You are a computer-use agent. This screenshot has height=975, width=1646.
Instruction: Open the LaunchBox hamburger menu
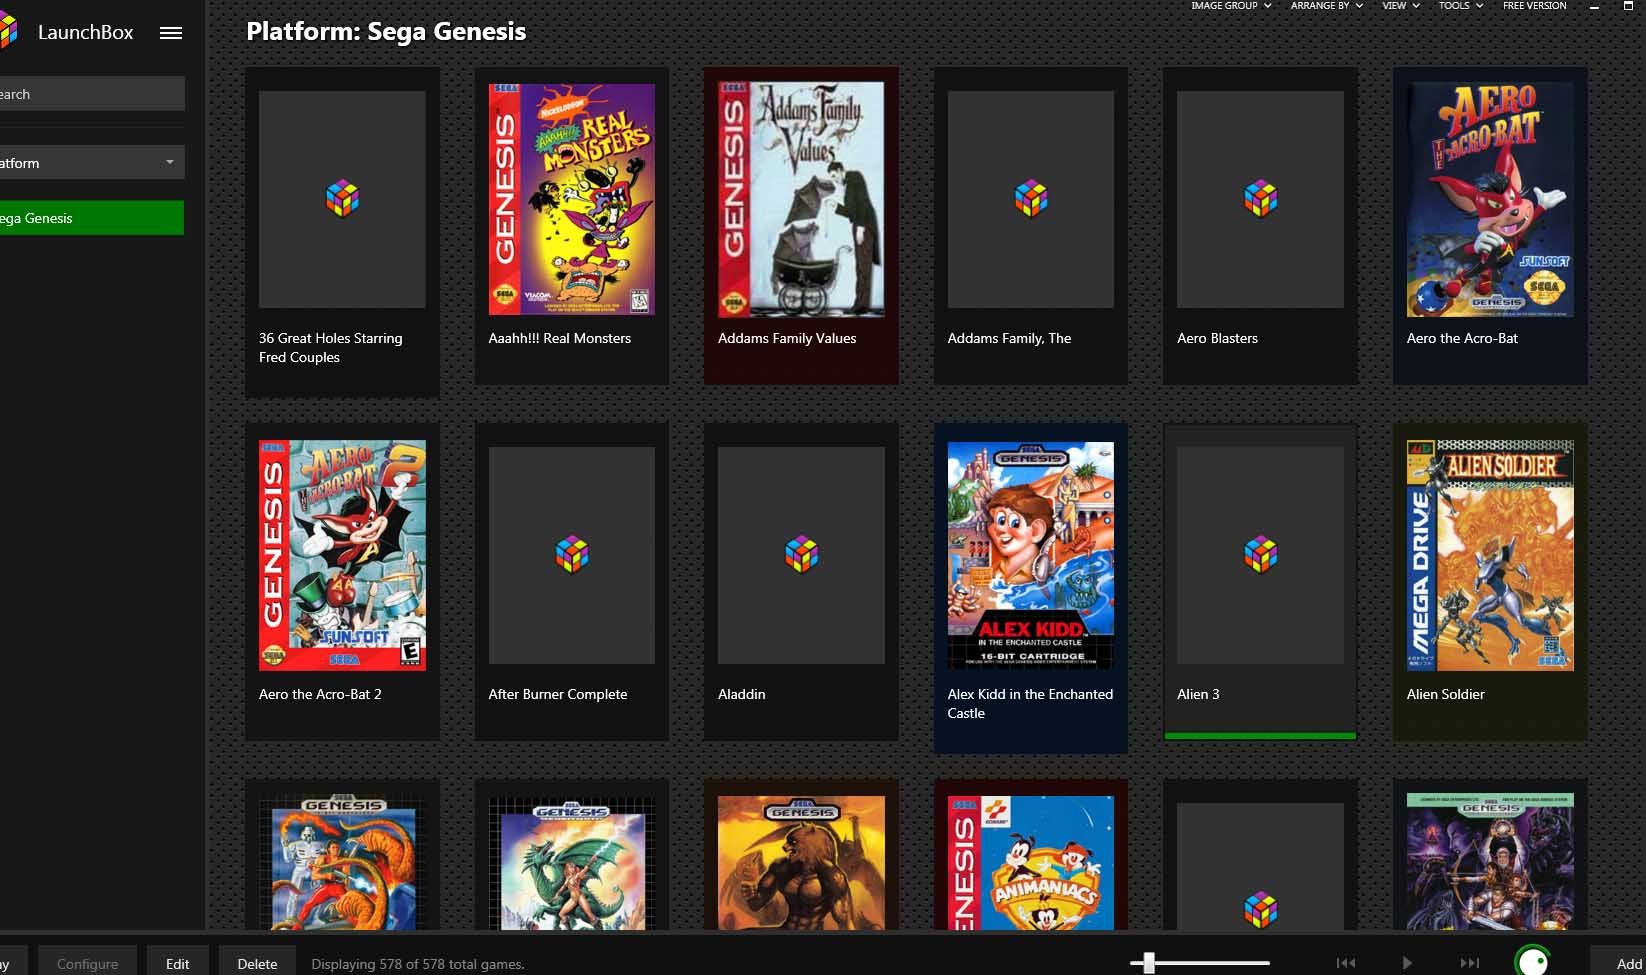coord(171,33)
